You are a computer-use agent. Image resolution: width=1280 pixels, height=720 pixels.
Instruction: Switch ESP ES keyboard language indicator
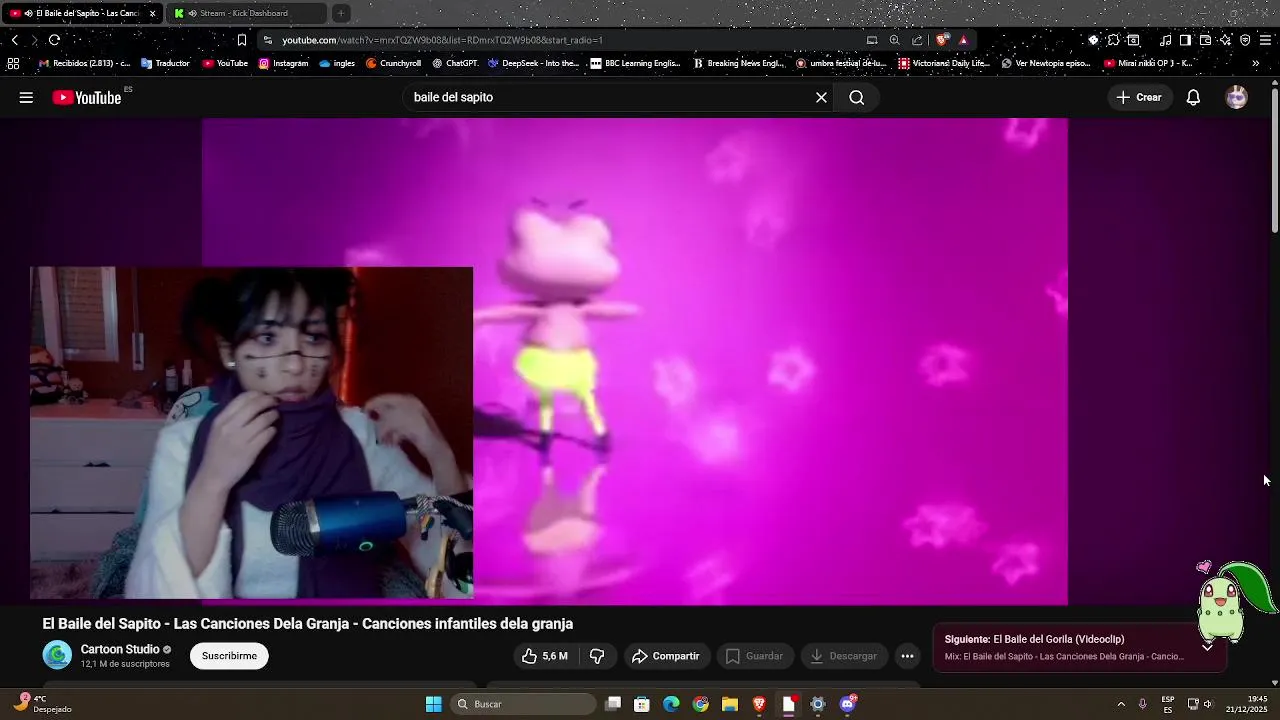point(1168,704)
